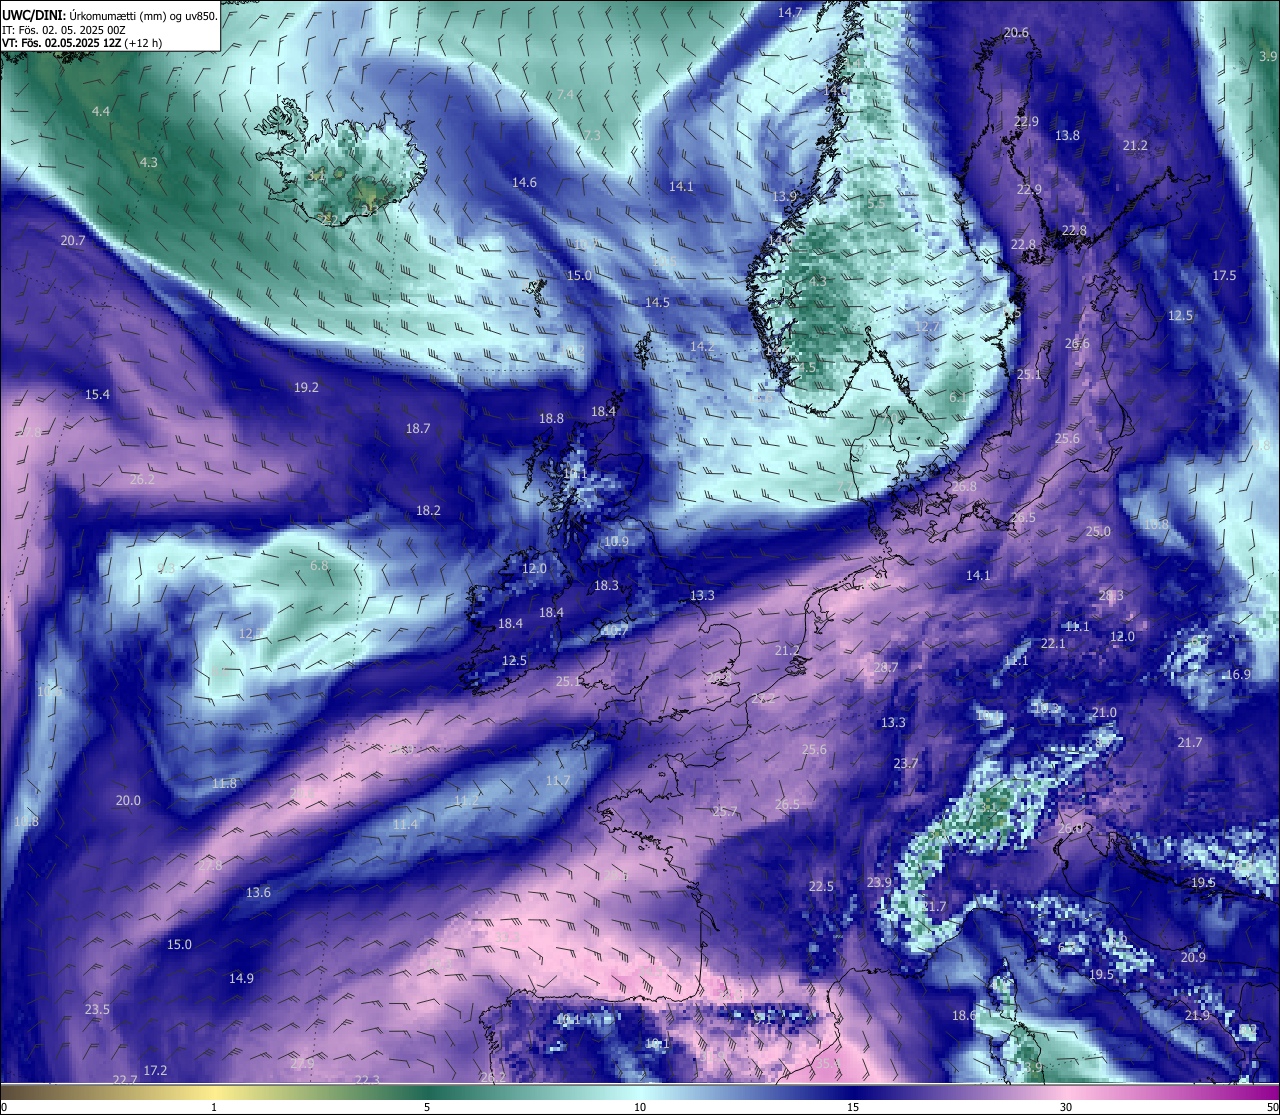Click the 'VT: Fös. 02.05.2025 12Z (+12 h)' line

[x=82, y=43]
